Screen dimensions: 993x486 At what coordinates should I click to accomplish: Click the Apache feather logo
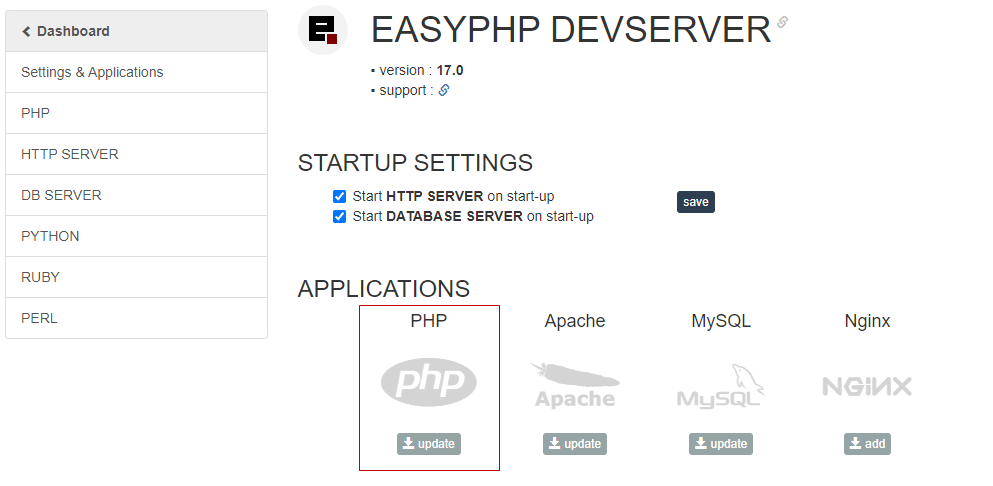click(575, 385)
